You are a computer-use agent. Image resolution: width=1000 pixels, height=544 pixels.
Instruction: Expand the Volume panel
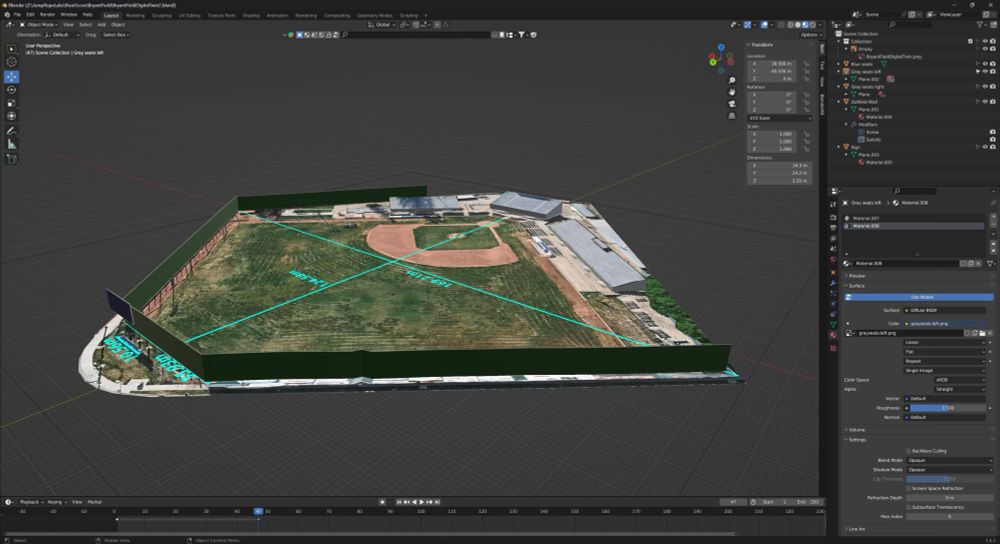tap(856, 430)
